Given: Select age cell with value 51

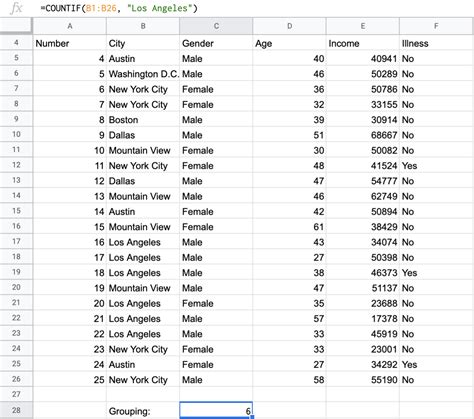Looking at the screenshot, I should (x=289, y=135).
